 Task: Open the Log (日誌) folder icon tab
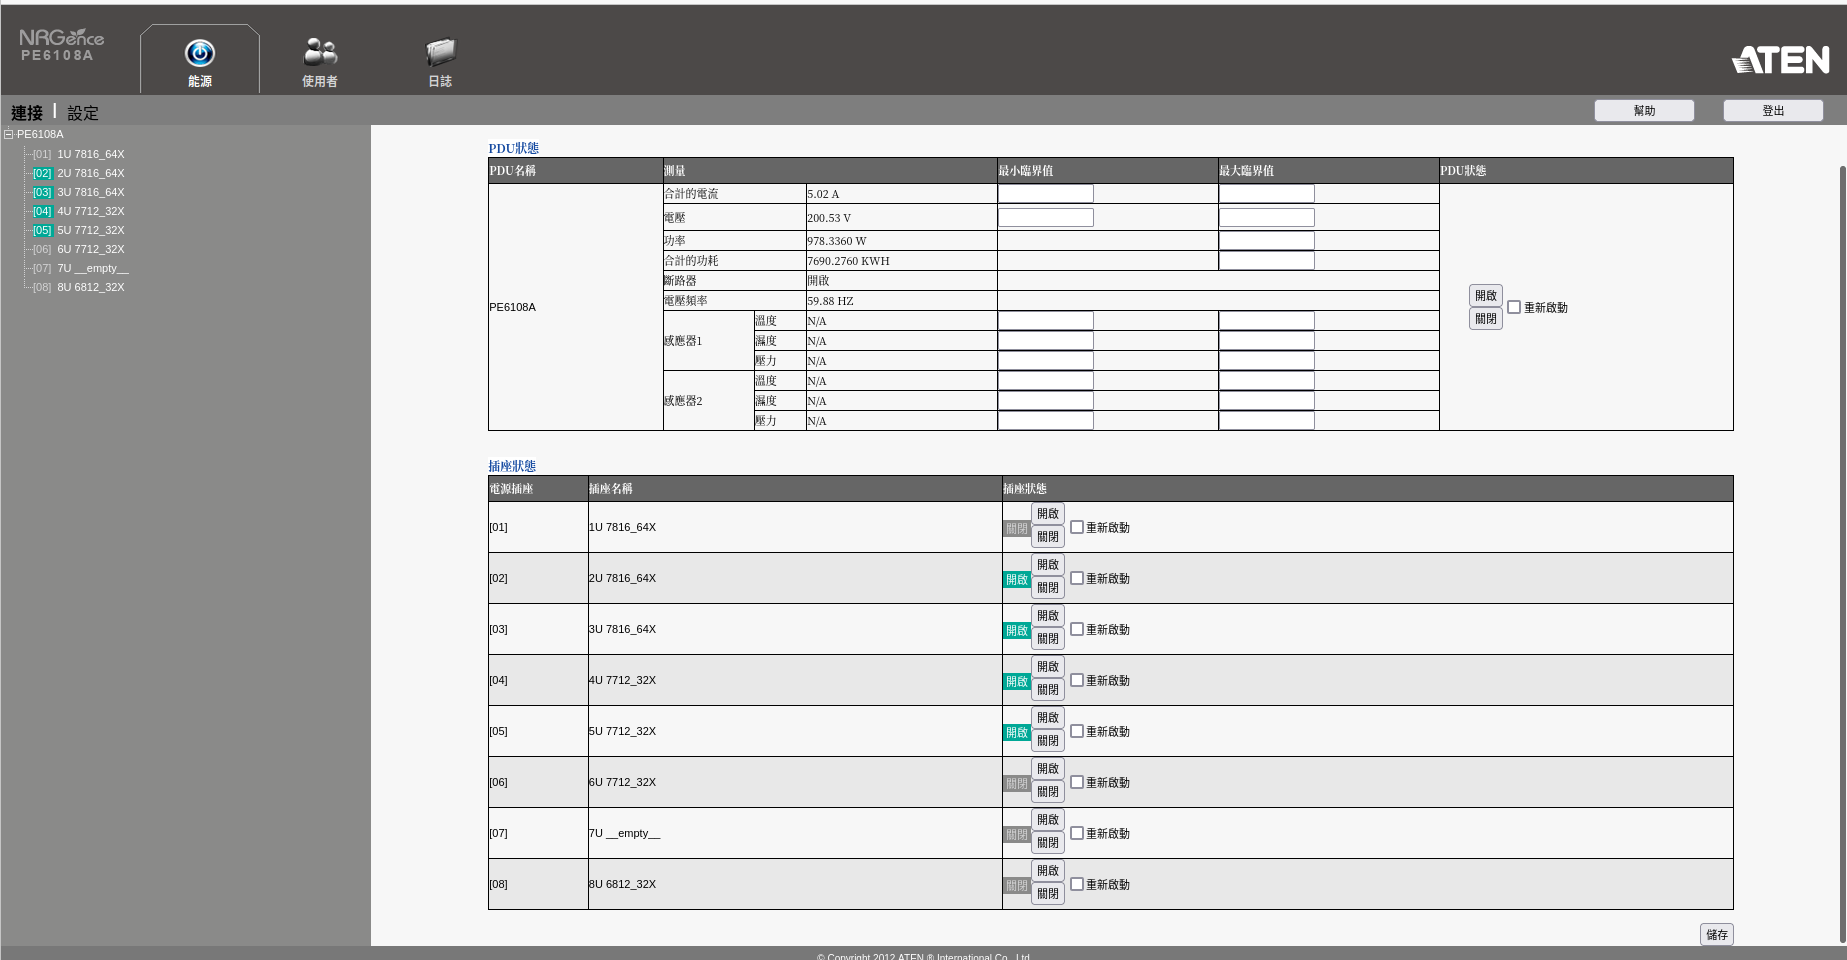coord(440,52)
